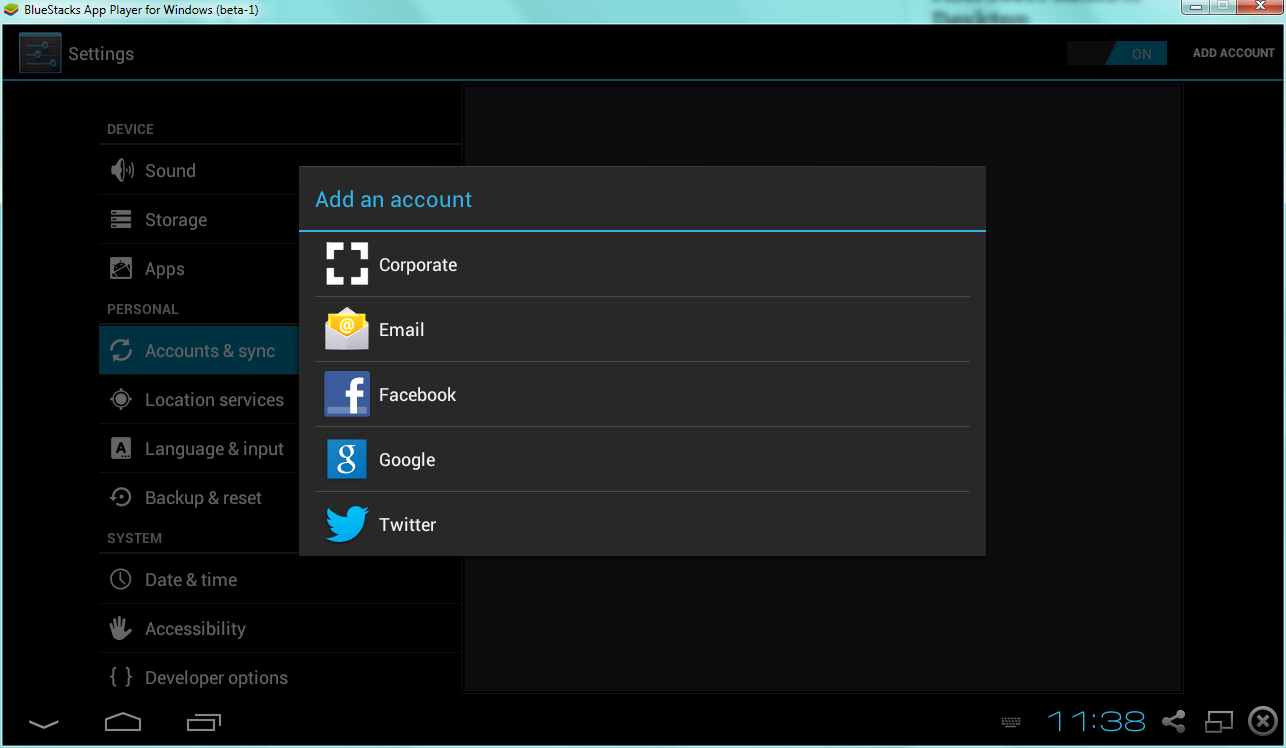
Task: Click the Accessibility hand icon
Action: [x=121, y=628]
